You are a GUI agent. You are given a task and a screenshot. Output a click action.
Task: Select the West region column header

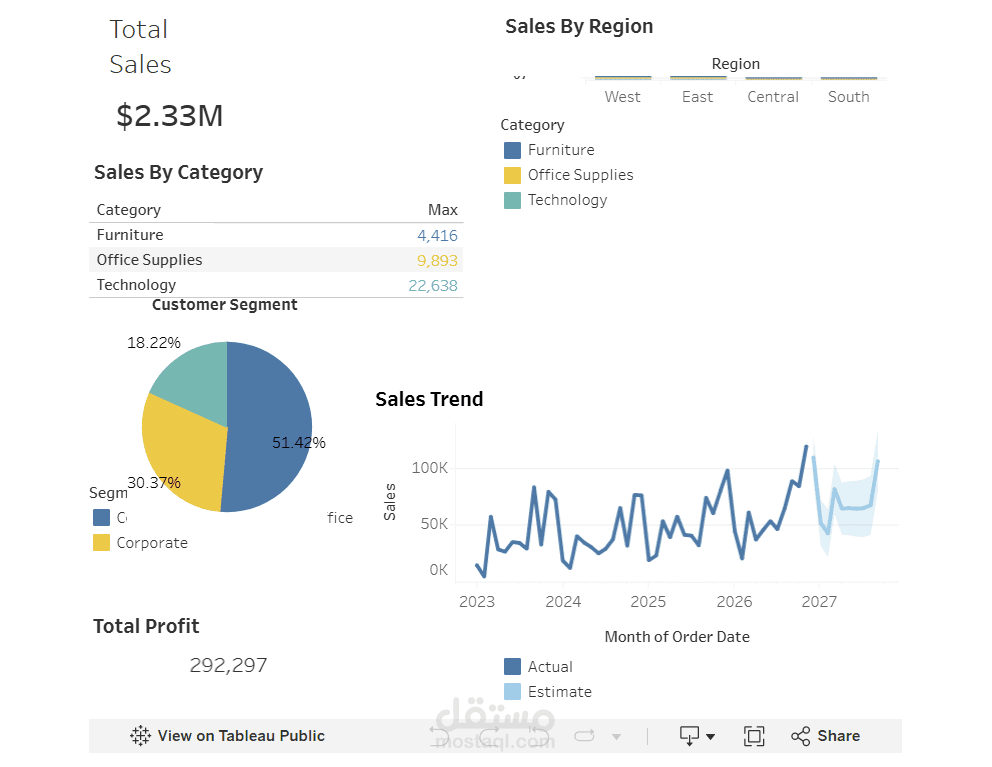click(623, 97)
